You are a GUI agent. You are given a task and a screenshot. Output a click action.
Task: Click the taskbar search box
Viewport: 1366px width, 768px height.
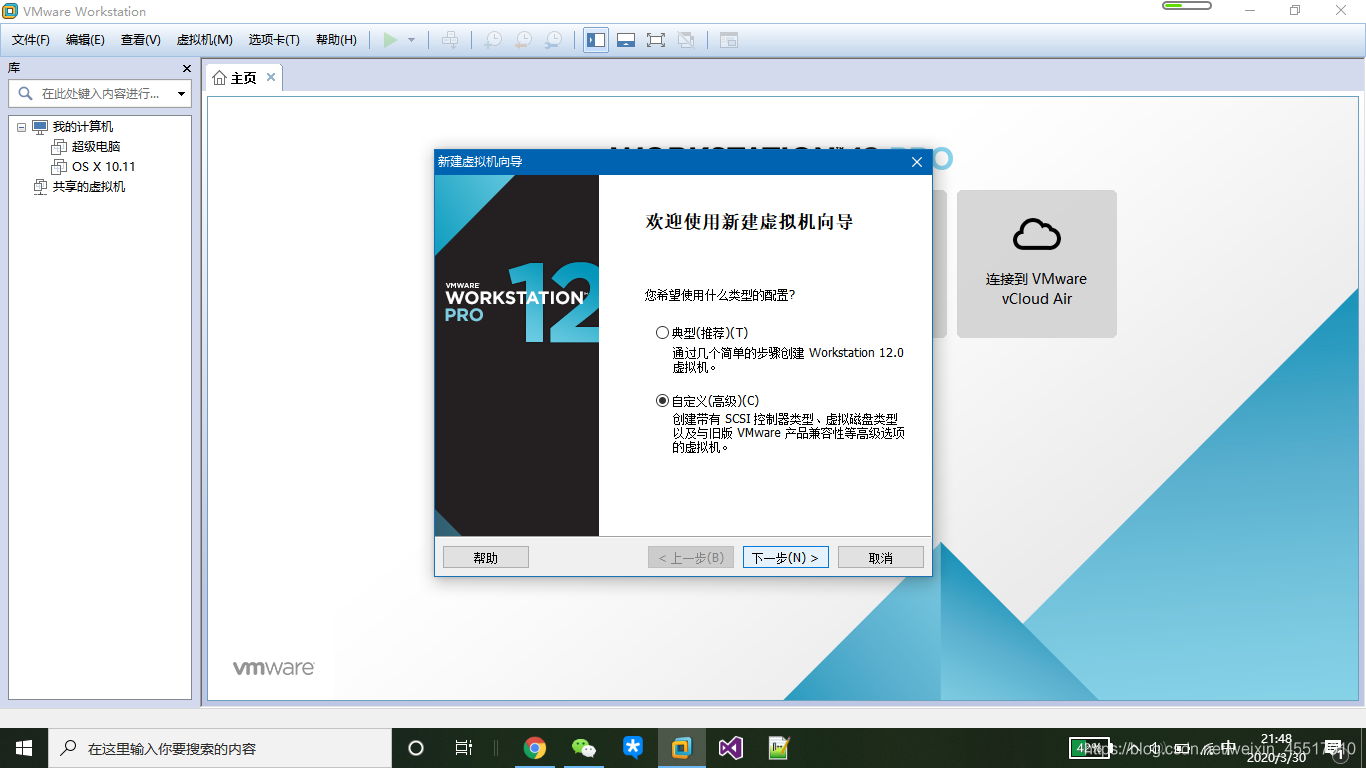[x=220, y=748]
